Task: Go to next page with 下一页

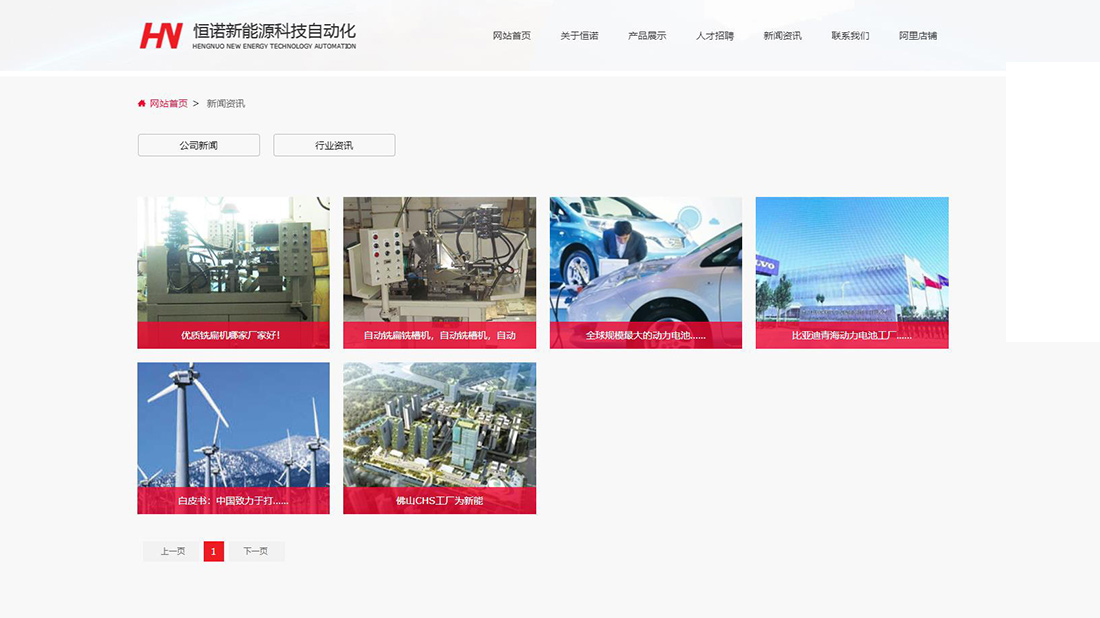Action: (255, 551)
